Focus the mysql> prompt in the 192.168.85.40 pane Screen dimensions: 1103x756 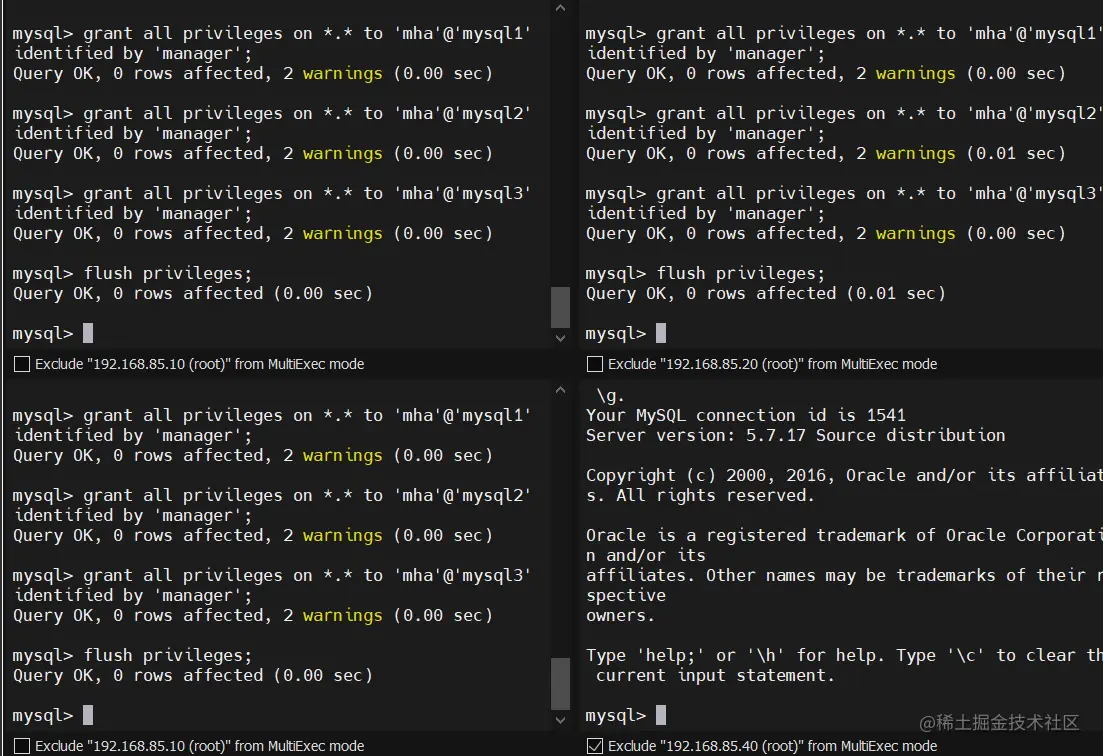tap(625, 715)
